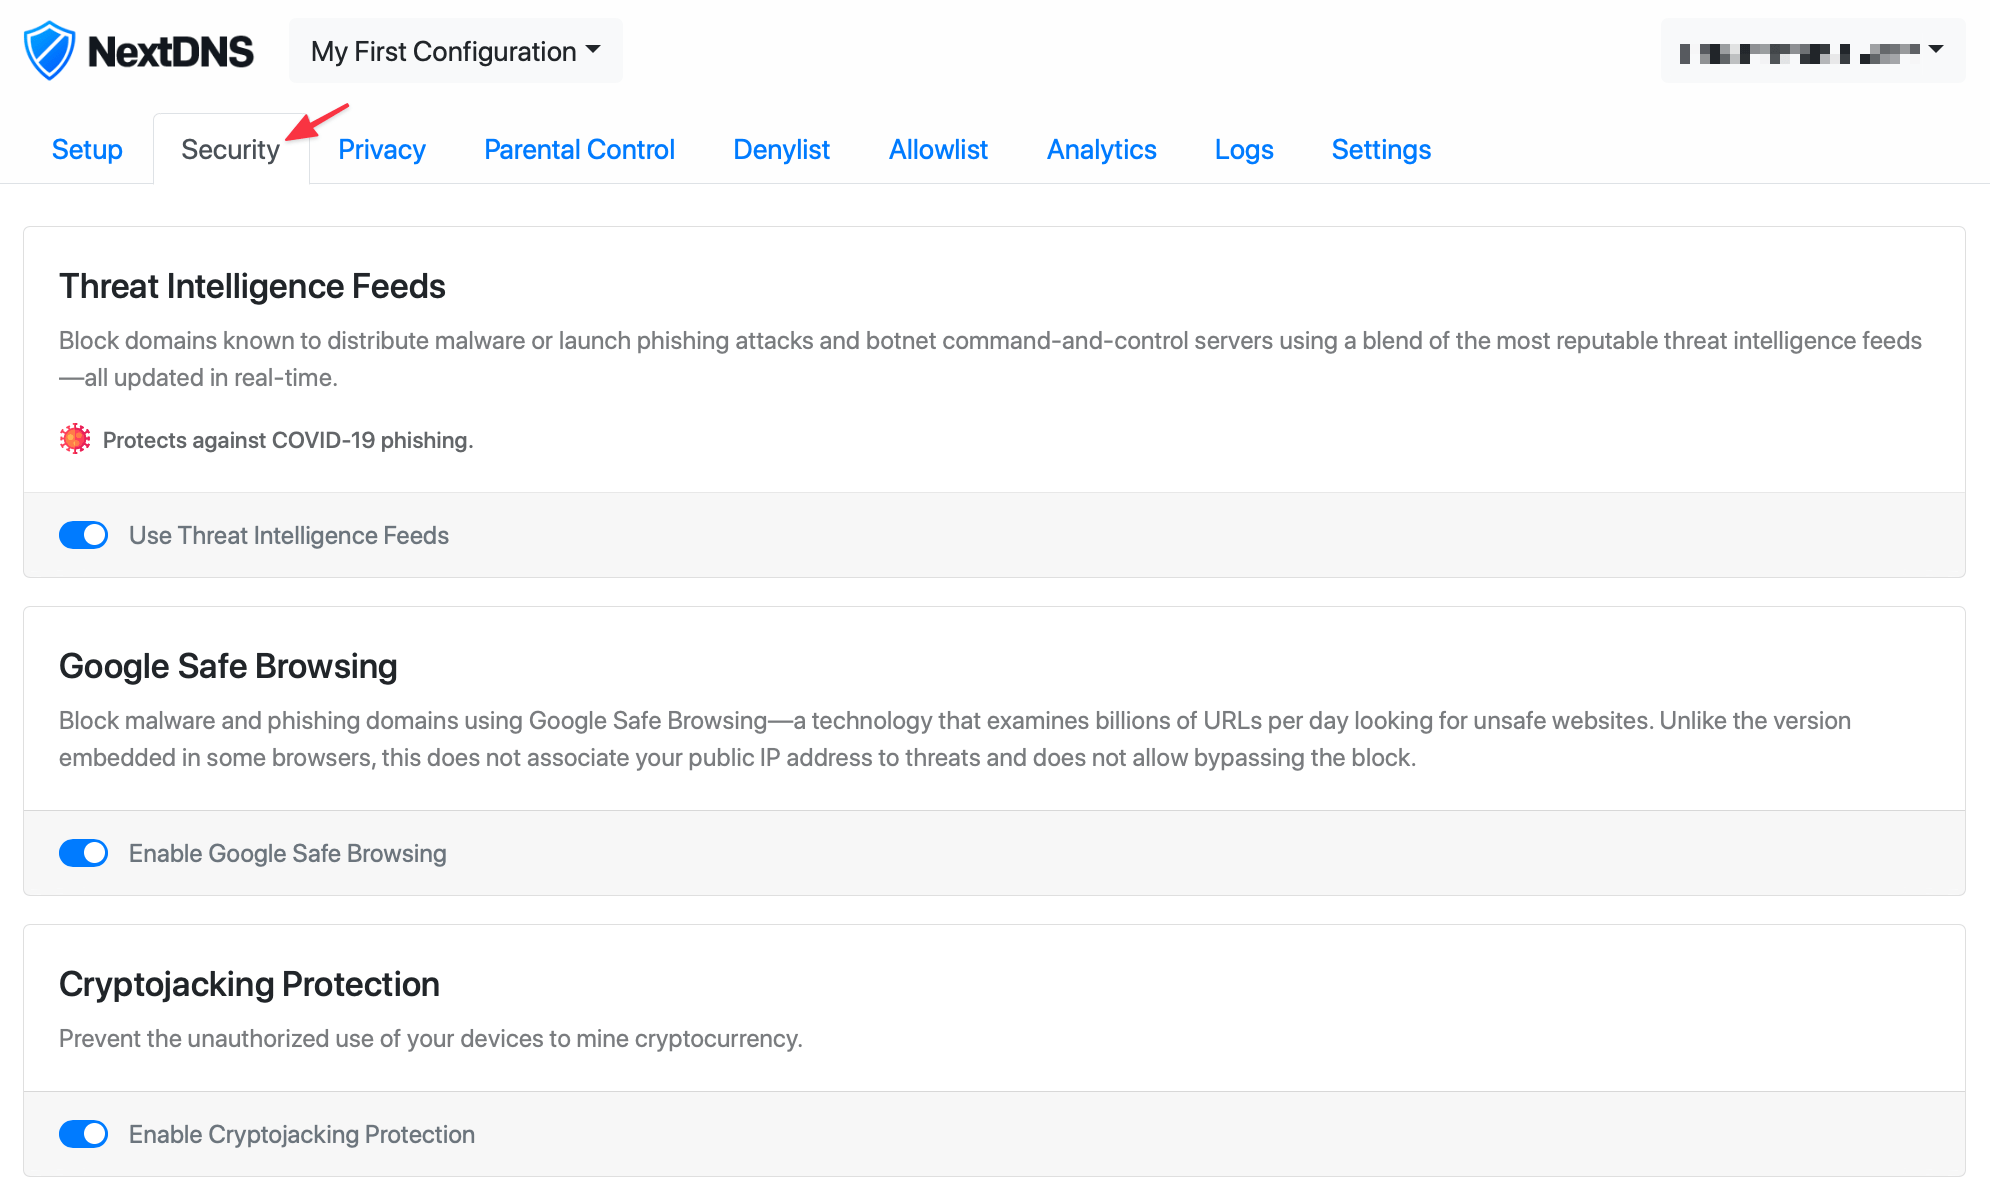Click the Google Safe Browsing heading
1990x1194 pixels.
(x=228, y=666)
